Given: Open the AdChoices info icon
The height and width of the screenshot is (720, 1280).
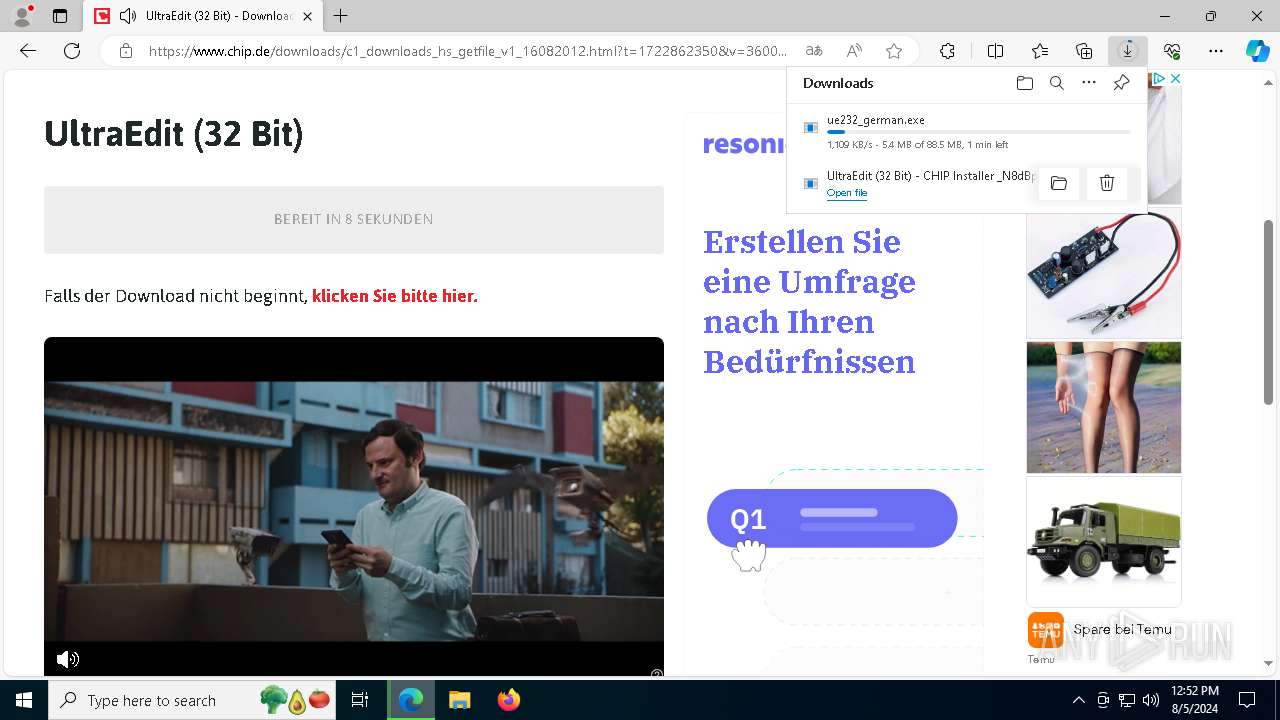Looking at the screenshot, I should [1159, 78].
